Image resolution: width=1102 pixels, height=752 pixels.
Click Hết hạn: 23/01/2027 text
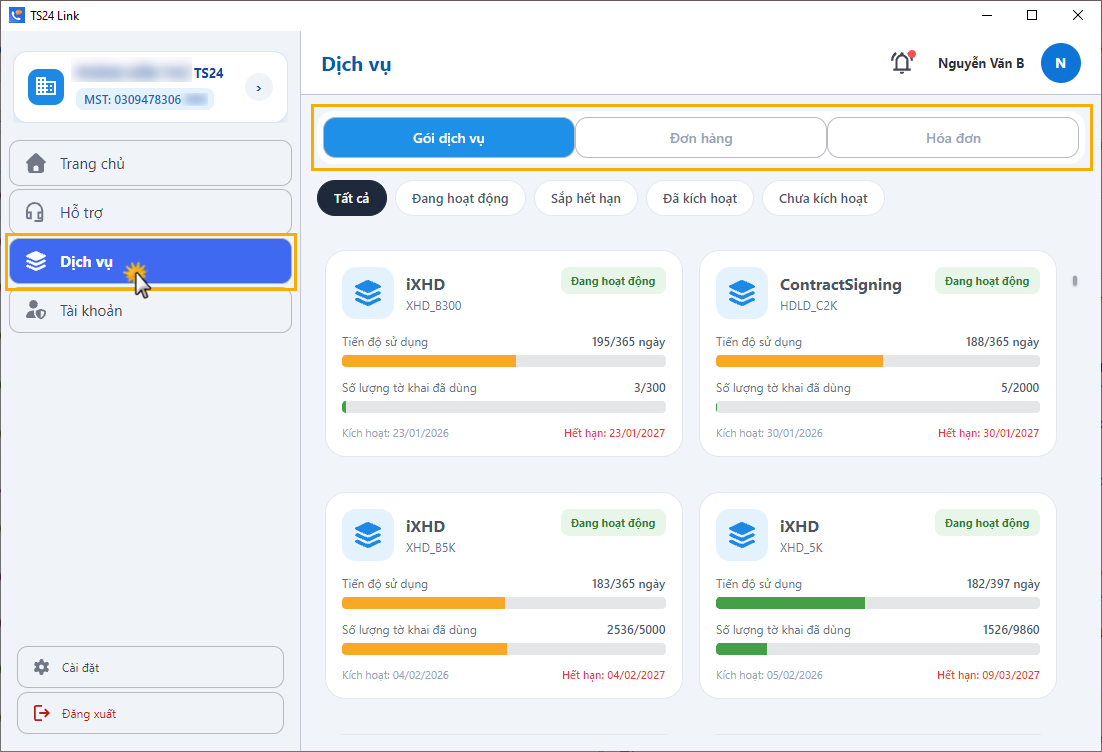click(x=614, y=433)
